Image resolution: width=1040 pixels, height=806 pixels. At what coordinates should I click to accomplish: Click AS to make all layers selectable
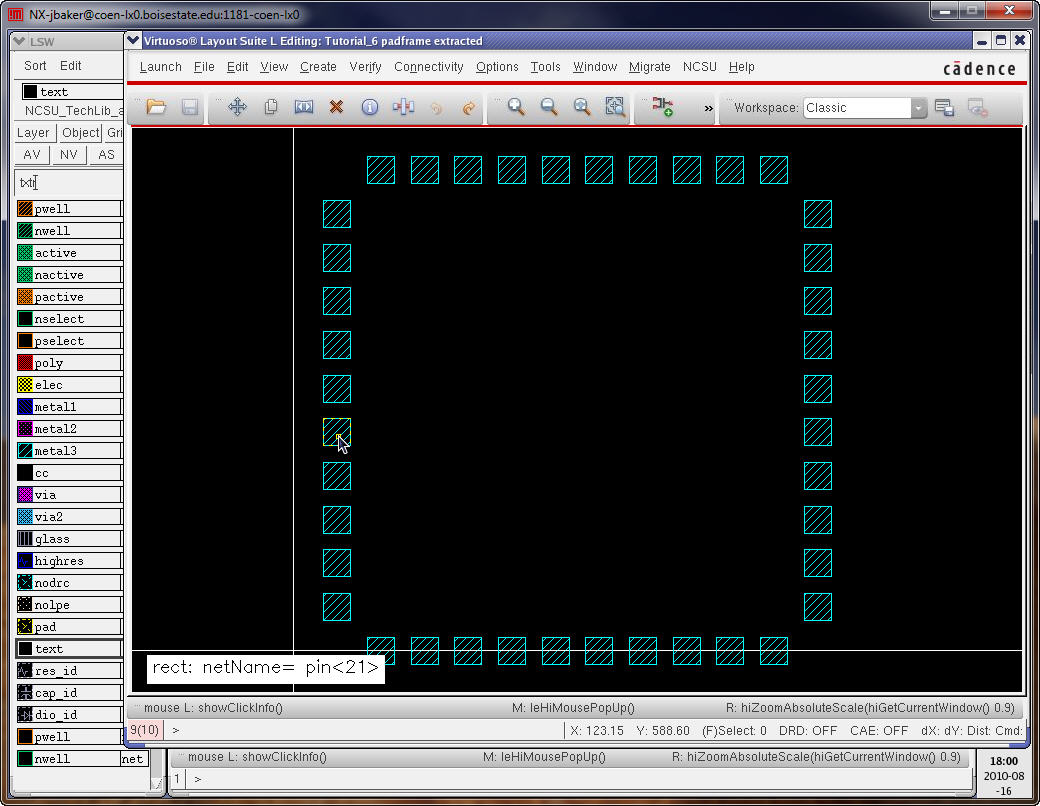tap(106, 155)
